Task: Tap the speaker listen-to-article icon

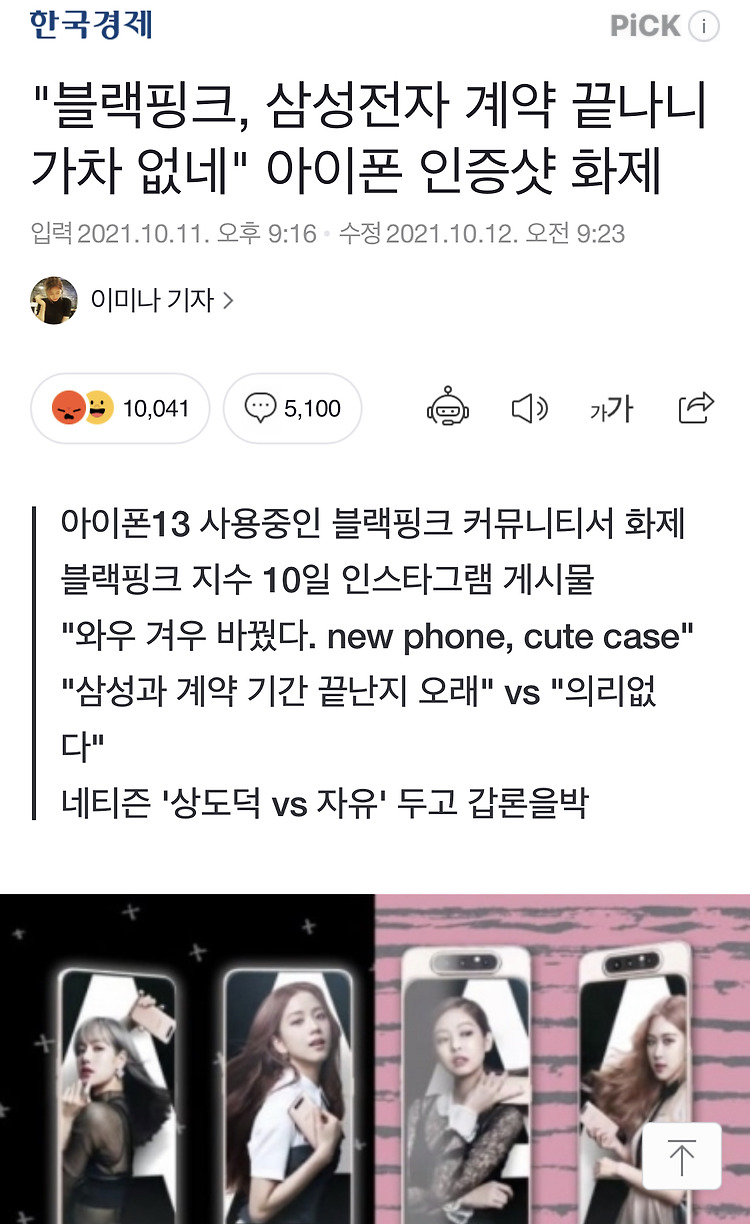Action: [x=529, y=408]
